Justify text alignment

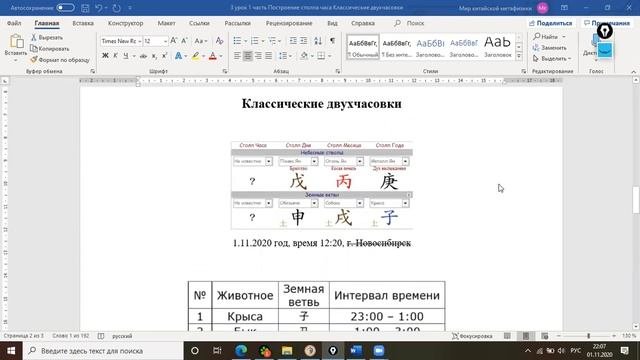click(x=269, y=56)
